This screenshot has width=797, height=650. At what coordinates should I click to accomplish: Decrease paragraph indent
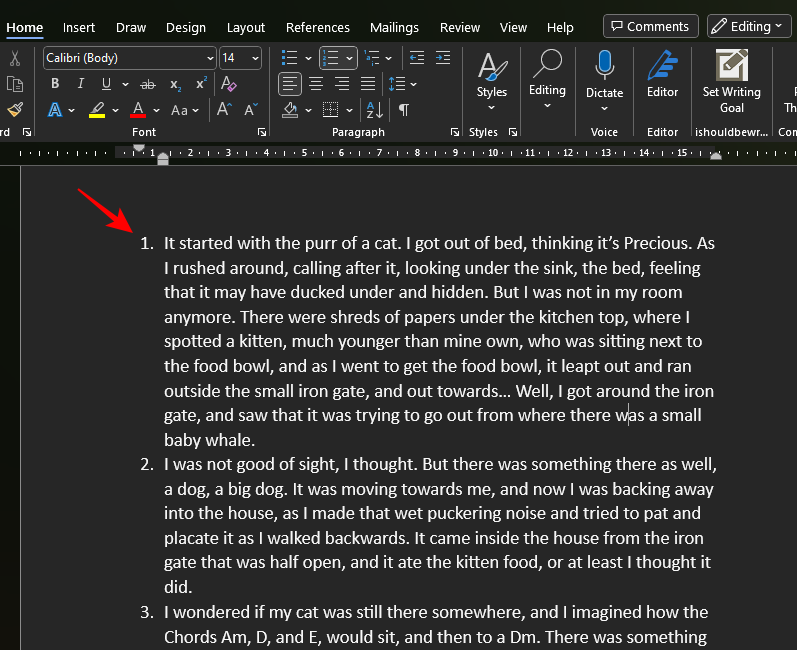(417, 58)
